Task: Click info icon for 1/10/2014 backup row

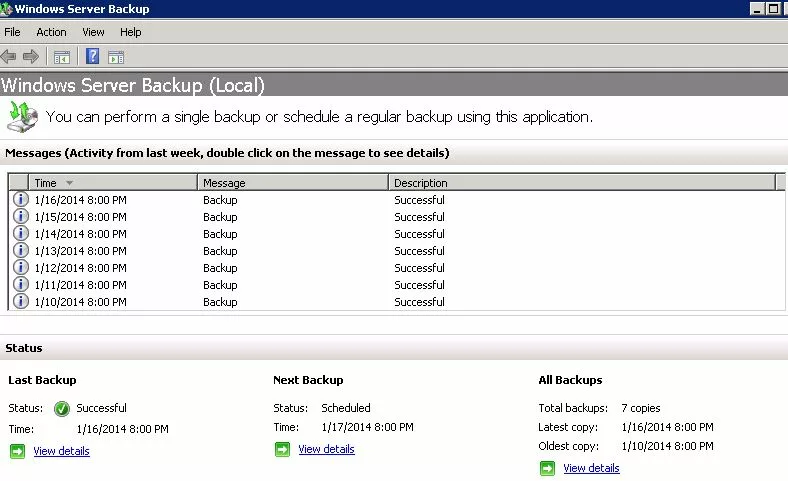Action: coord(21,301)
